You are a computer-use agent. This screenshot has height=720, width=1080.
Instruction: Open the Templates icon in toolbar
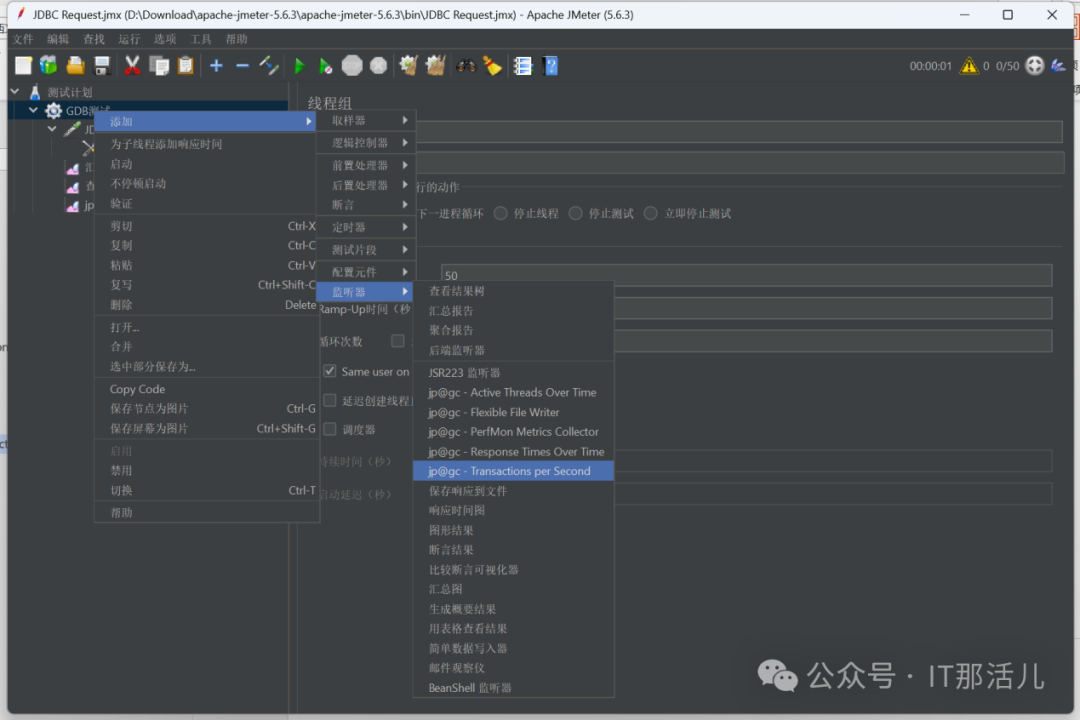click(x=49, y=65)
